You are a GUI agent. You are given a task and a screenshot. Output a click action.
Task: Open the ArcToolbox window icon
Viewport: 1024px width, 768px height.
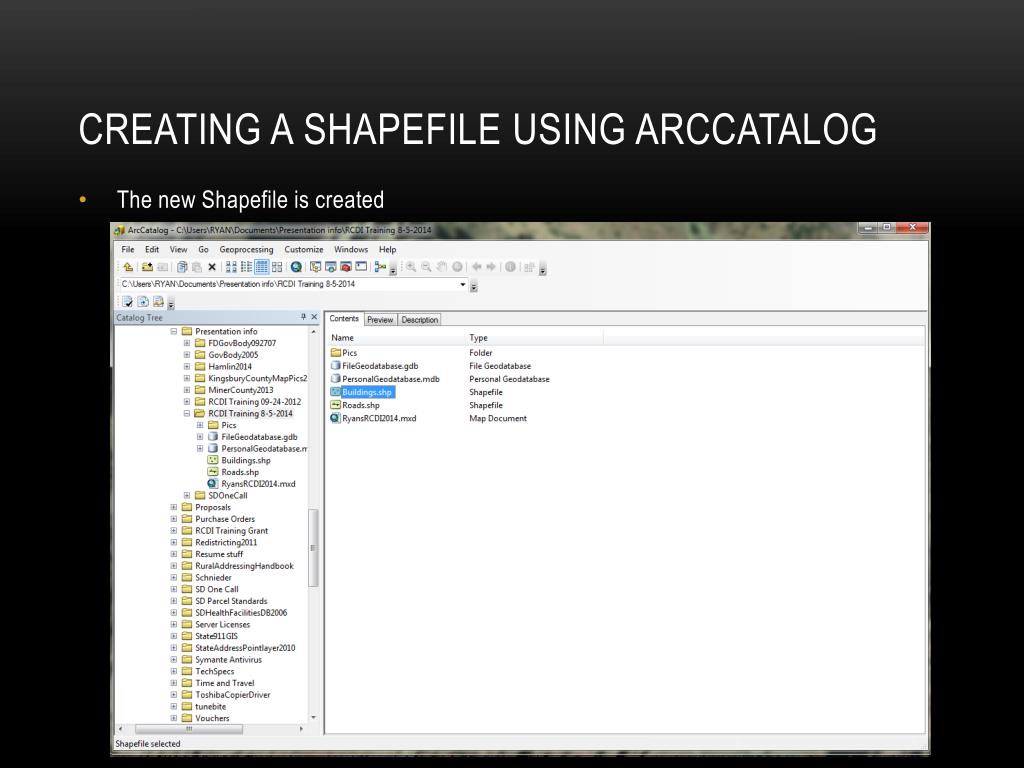345,266
